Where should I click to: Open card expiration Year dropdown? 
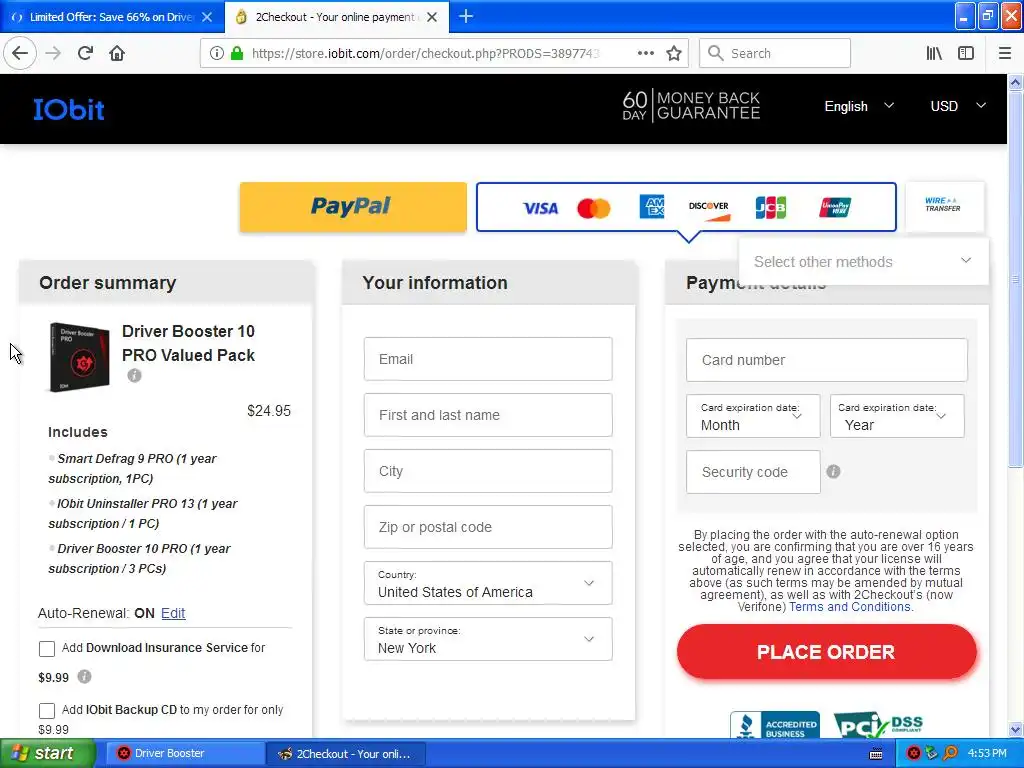coord(897,416)
